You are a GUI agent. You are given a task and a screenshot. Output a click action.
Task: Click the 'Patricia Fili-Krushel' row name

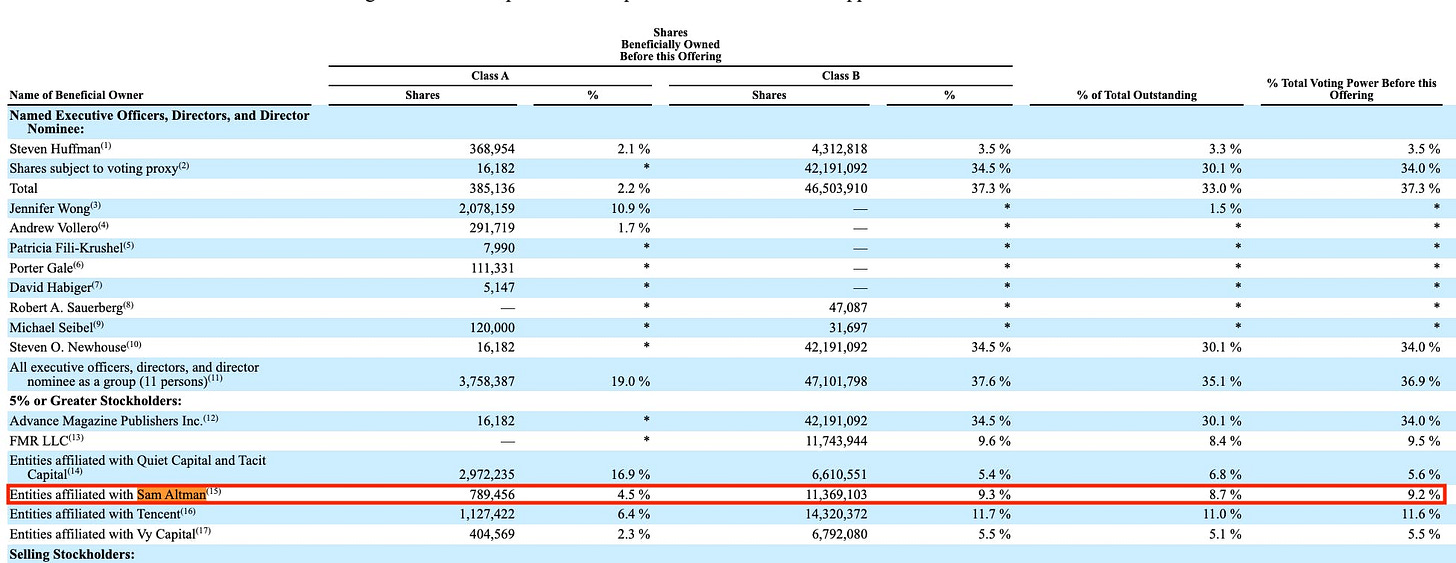tap(71, 247)
